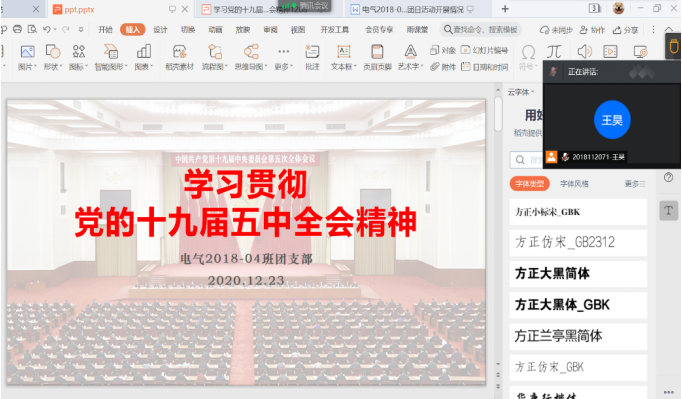Insert 日期和时间 date and time
682x399 pixels.
[485, 67]
